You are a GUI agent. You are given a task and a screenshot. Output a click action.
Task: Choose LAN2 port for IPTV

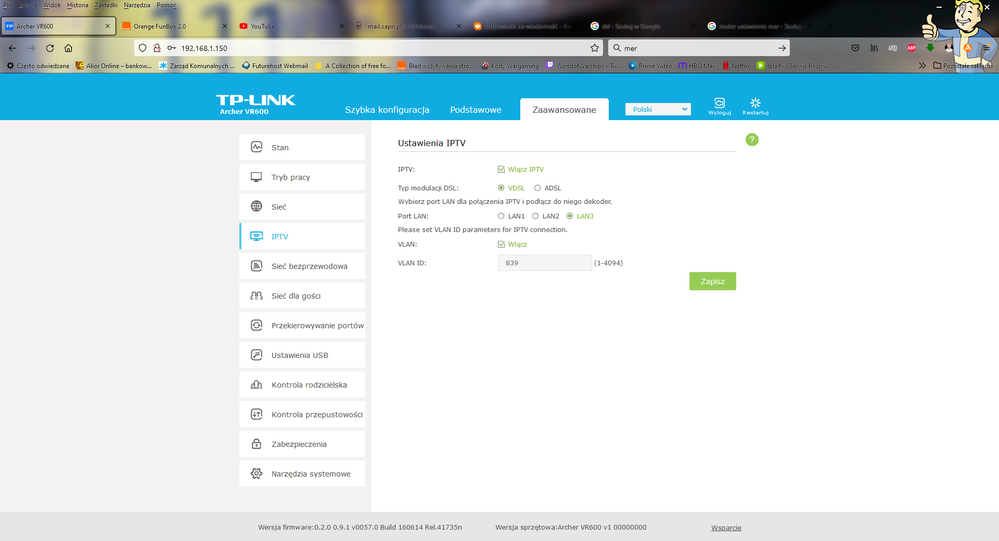point(535,216)
